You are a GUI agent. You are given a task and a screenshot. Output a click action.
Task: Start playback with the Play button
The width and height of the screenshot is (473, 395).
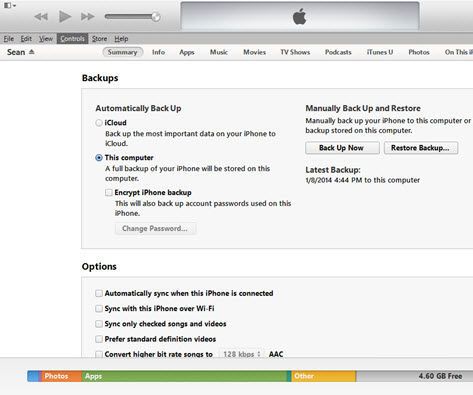coord(65,16)
